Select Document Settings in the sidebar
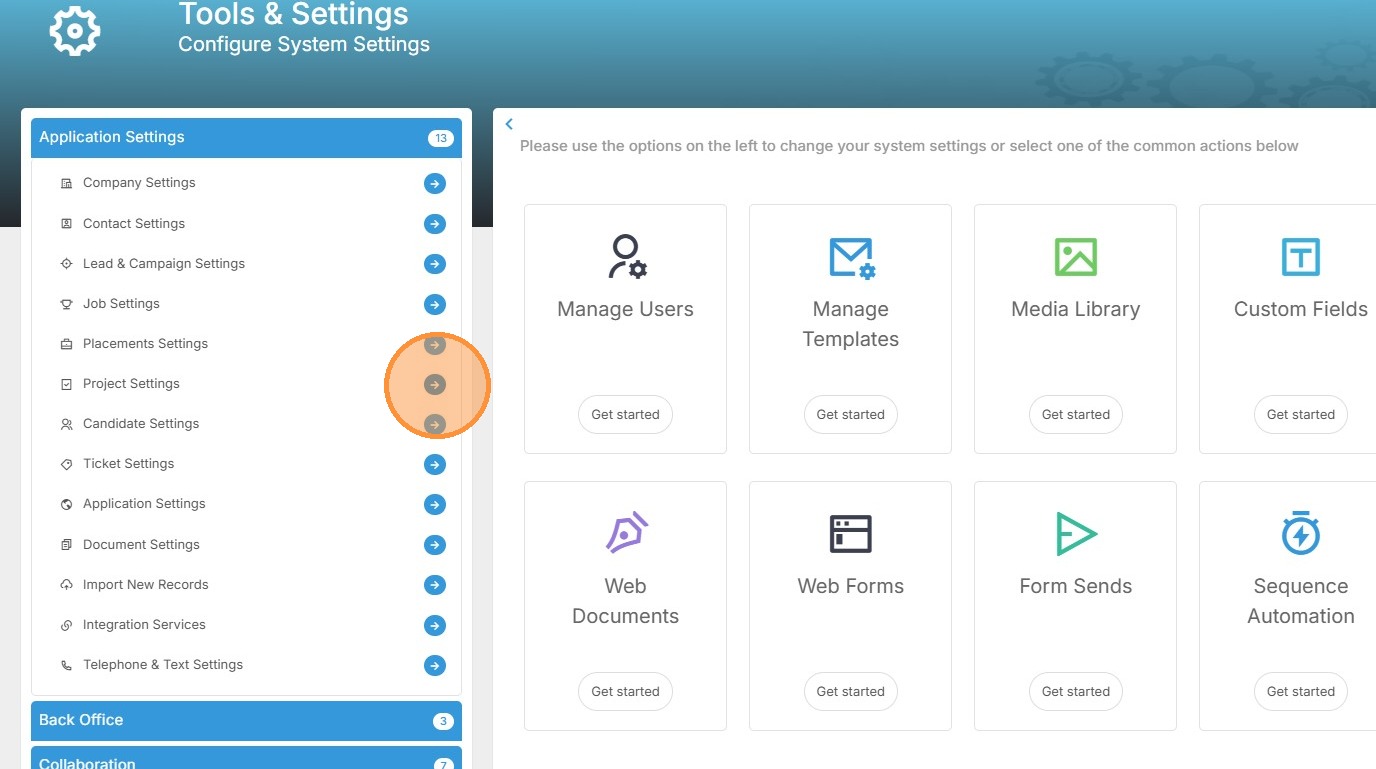Screen dimensions: 1376x769 coord(141,545)
